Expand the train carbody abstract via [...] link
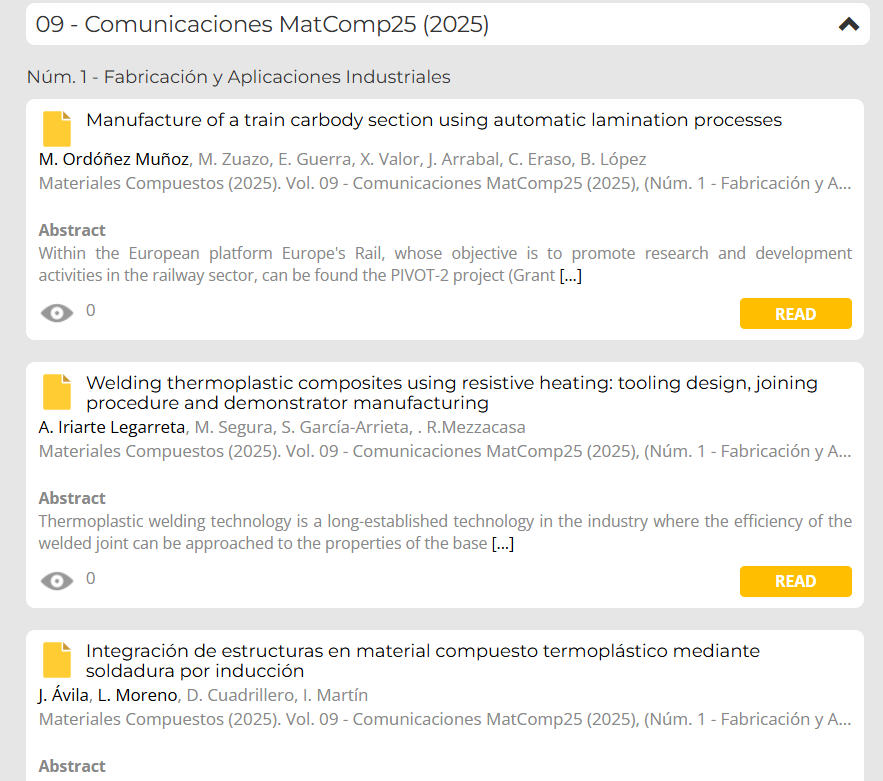Image resolution: width=883 pixels, height=781 pixels. click(x=570, y=275)
